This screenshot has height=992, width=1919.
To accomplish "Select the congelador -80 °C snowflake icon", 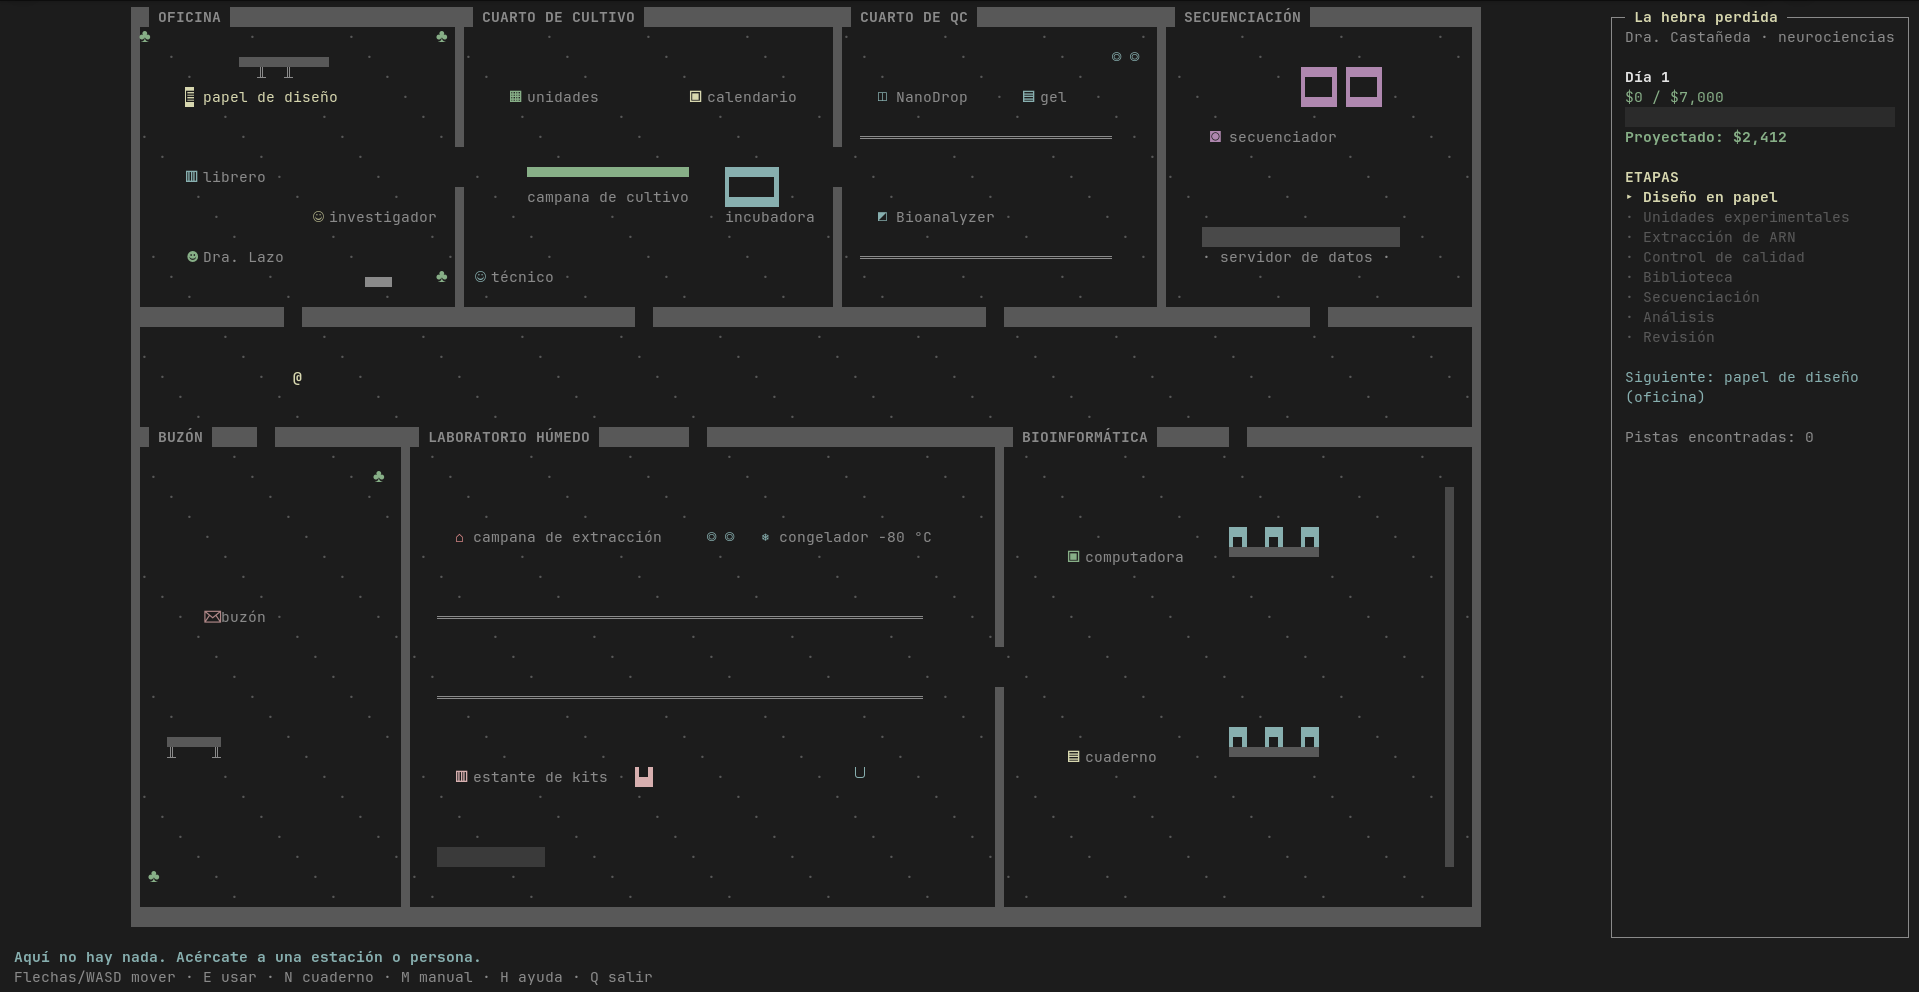I will (x=765, y=538).
